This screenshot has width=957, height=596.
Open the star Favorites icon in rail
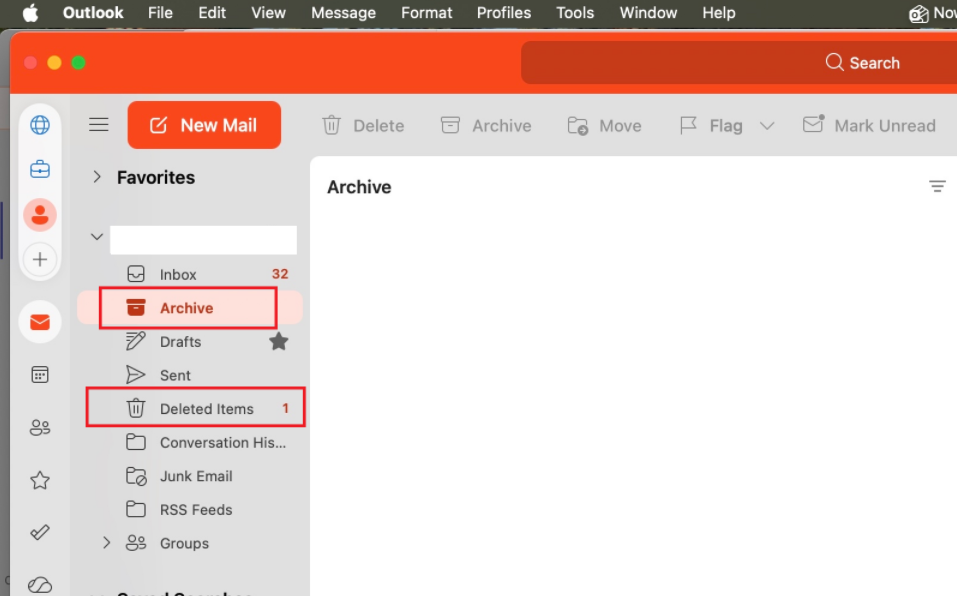40,480
